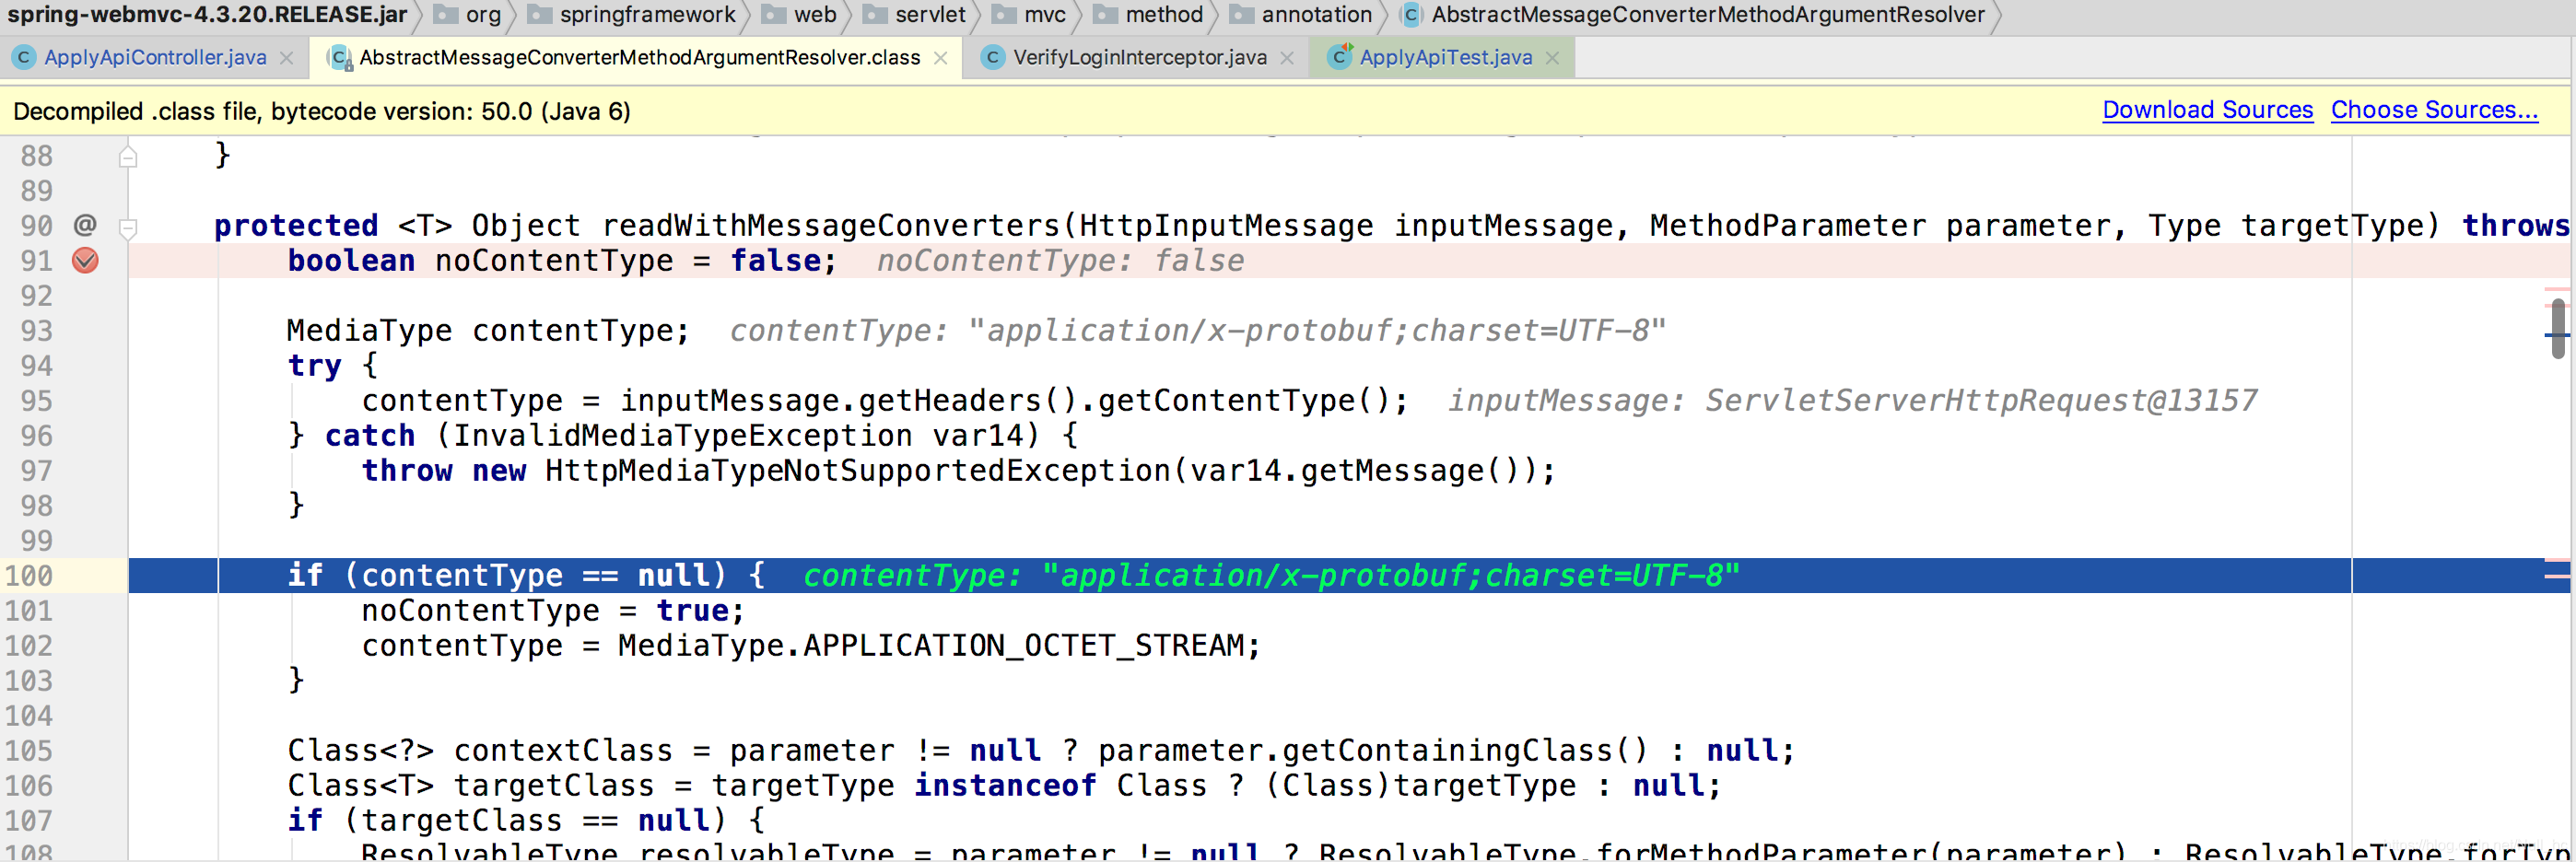Click the class icon on VerifyLoginInterceptor.java tab
Viewport: 2576px width, 862px height.
pos(992,58)
